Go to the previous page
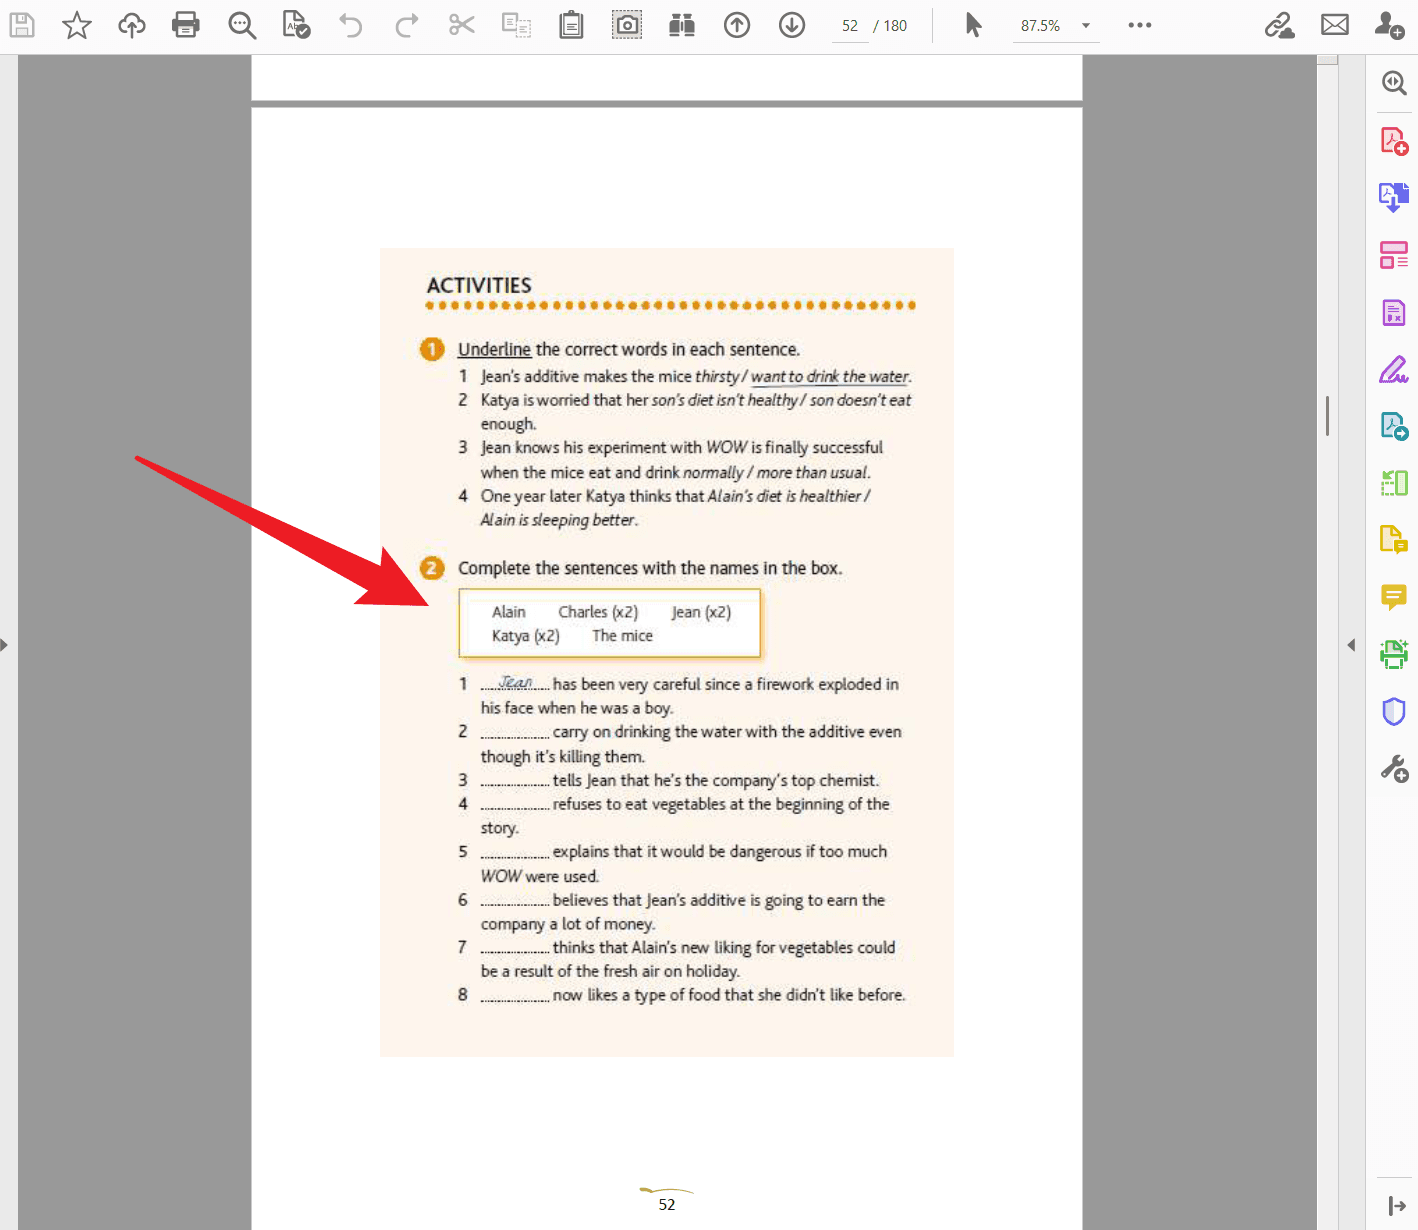This screenshot has height=1230, width=1418. pyautogui.click(x=737, y=25)
